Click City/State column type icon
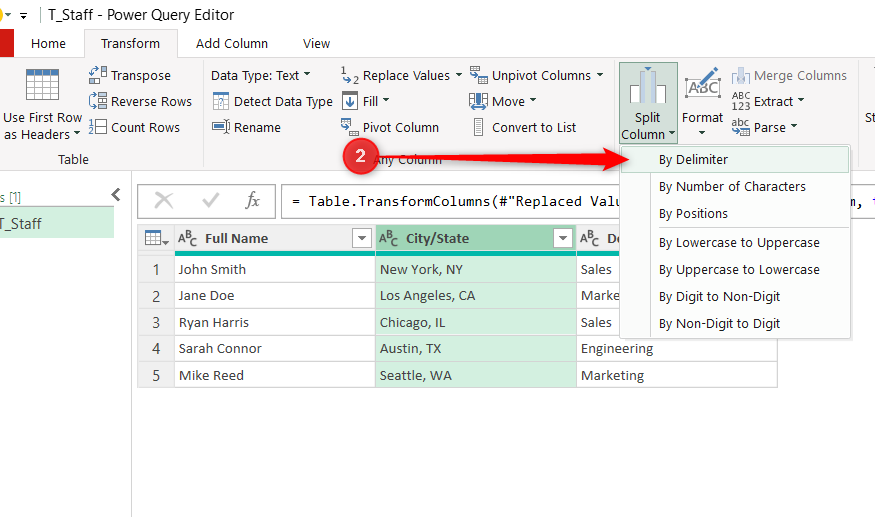Viewport: 875px width, 517px height. click(388, 238)
